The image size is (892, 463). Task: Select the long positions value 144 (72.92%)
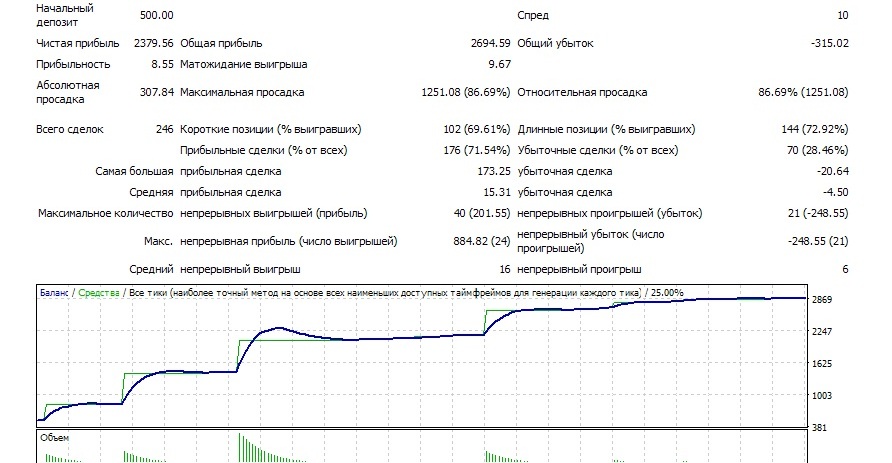point(815,129)
